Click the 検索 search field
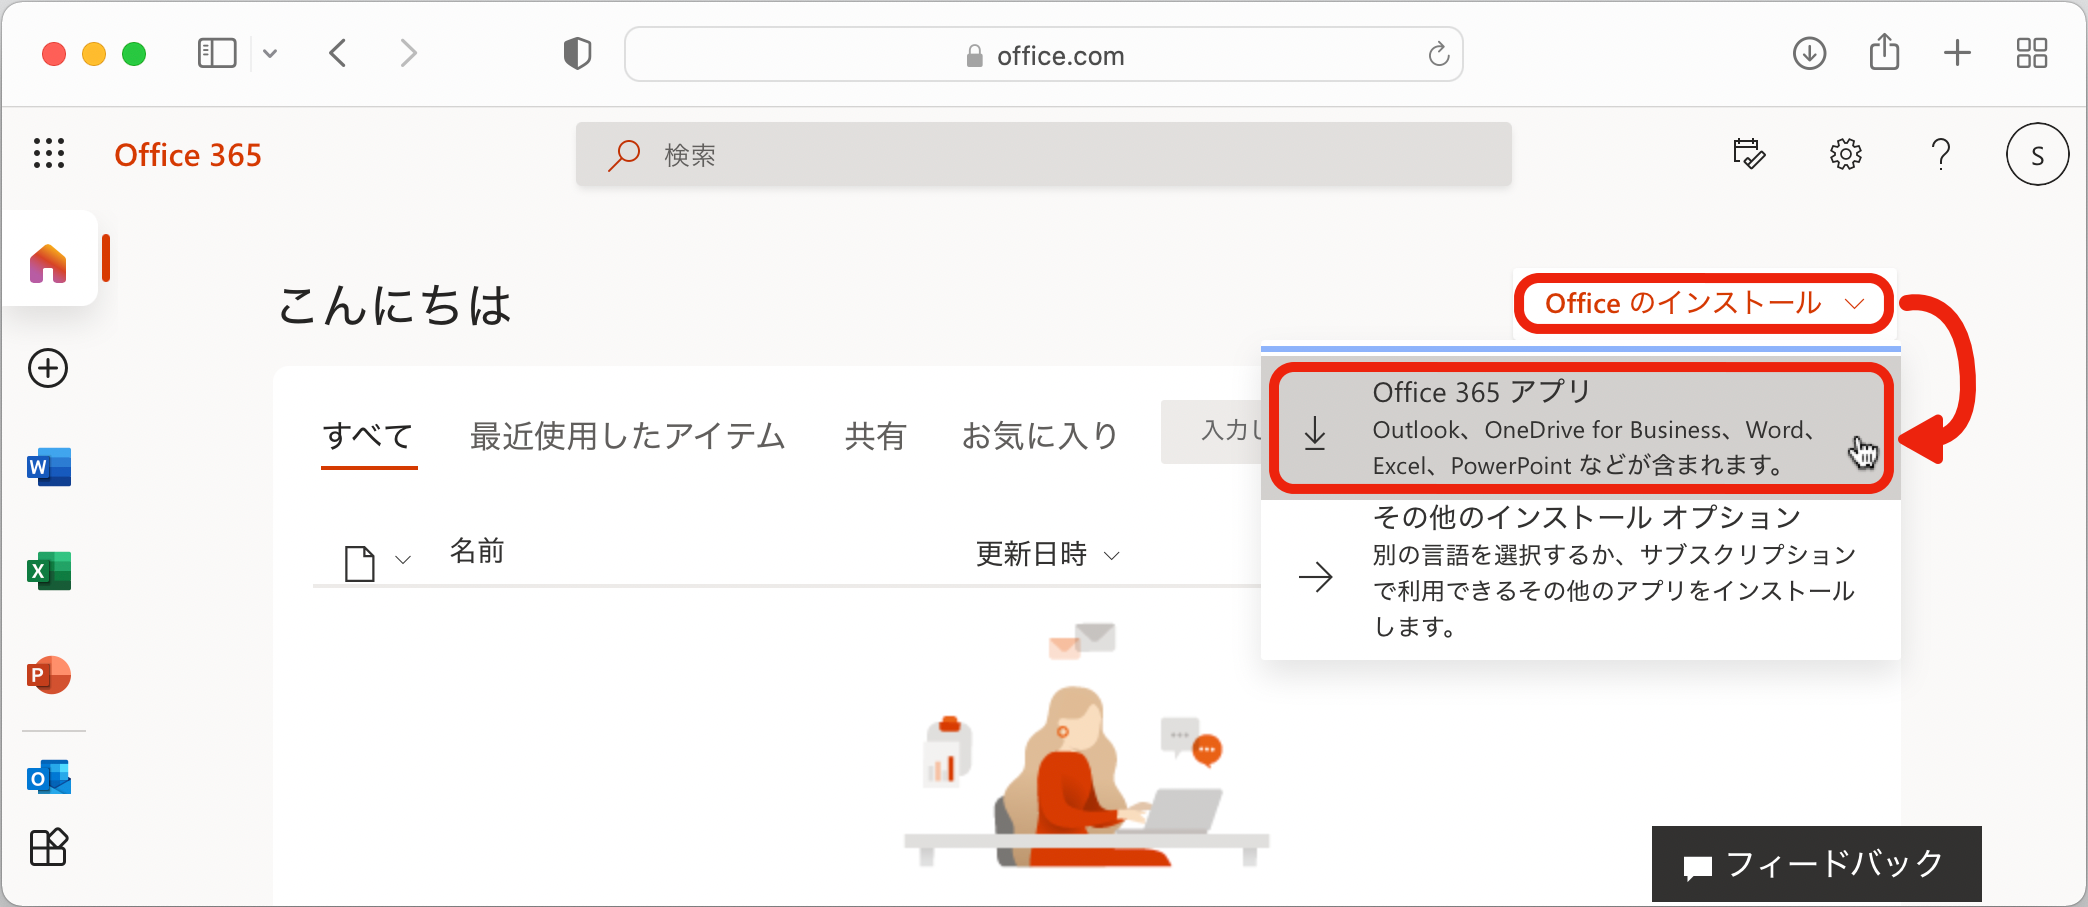Screen dimensions: 2088x907 [1043, 155]
